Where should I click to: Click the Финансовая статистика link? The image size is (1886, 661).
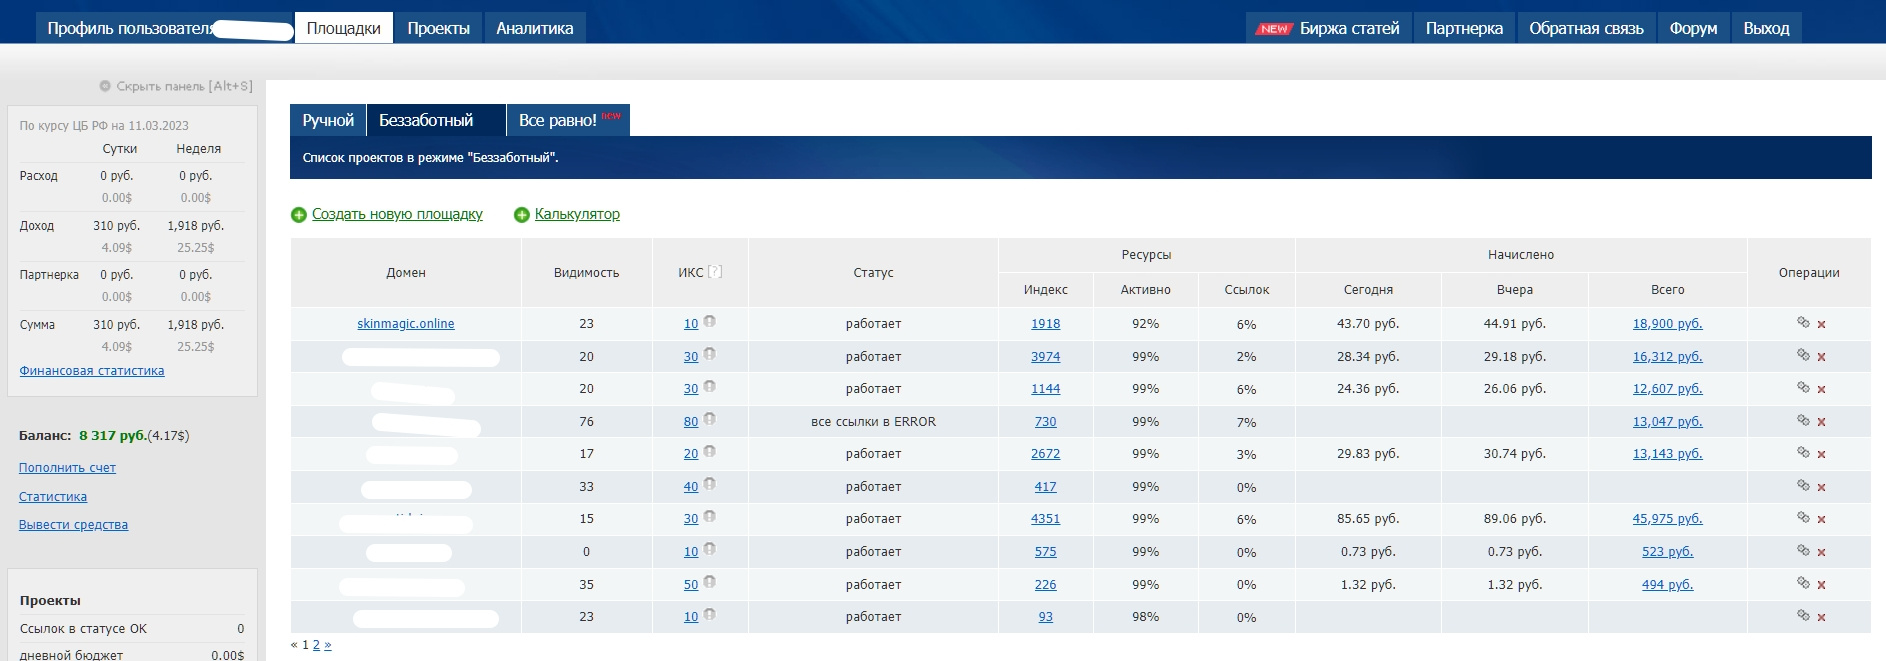point(92,371)
